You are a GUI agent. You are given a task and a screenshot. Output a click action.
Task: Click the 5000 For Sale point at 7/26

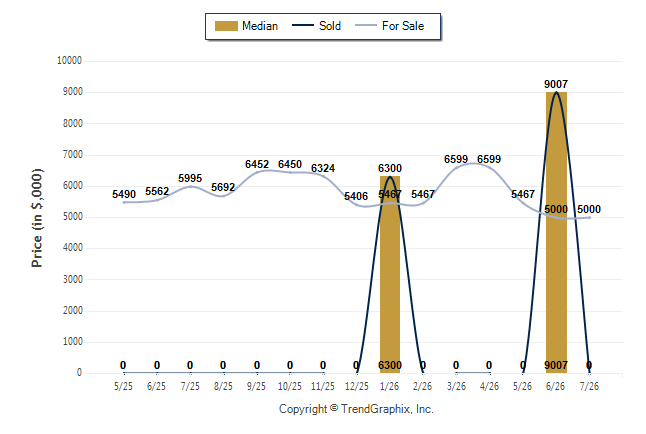point(590,218)
